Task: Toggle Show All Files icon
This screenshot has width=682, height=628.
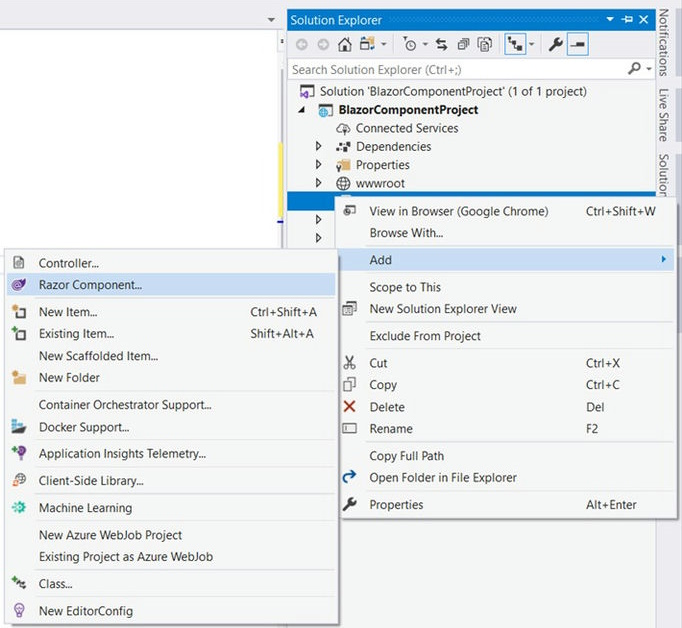Action: (485, 44)
